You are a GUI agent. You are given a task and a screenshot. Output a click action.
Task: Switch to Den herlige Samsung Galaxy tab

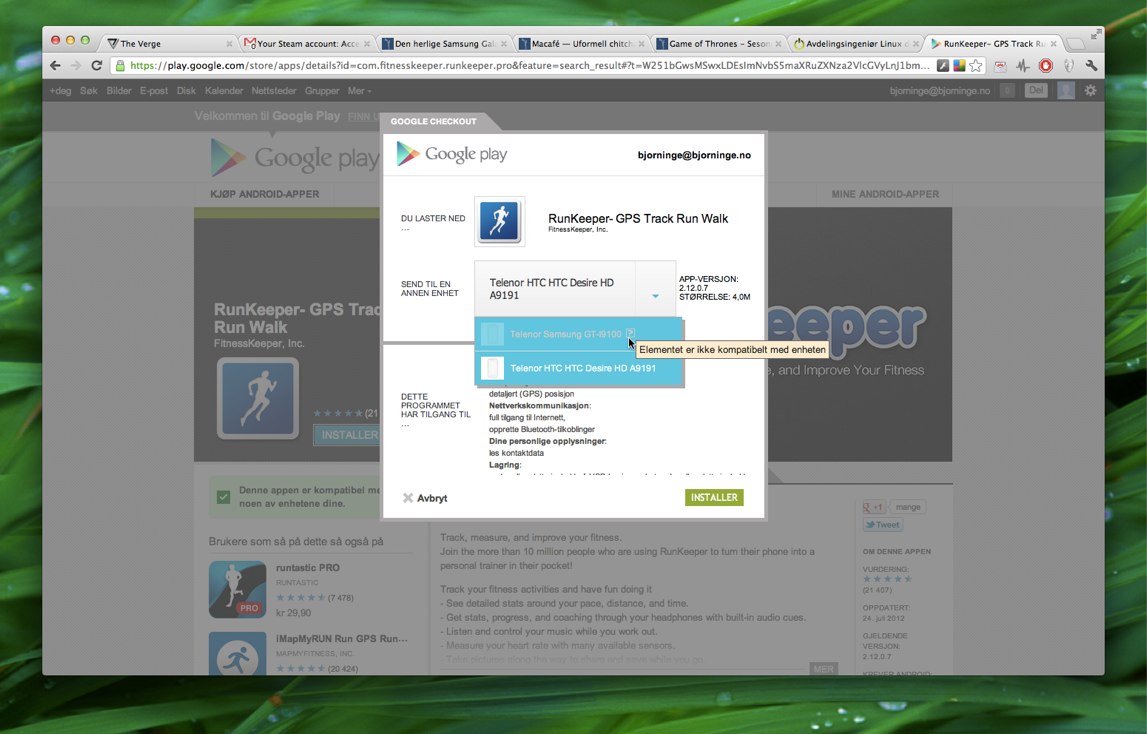(445, 44)
